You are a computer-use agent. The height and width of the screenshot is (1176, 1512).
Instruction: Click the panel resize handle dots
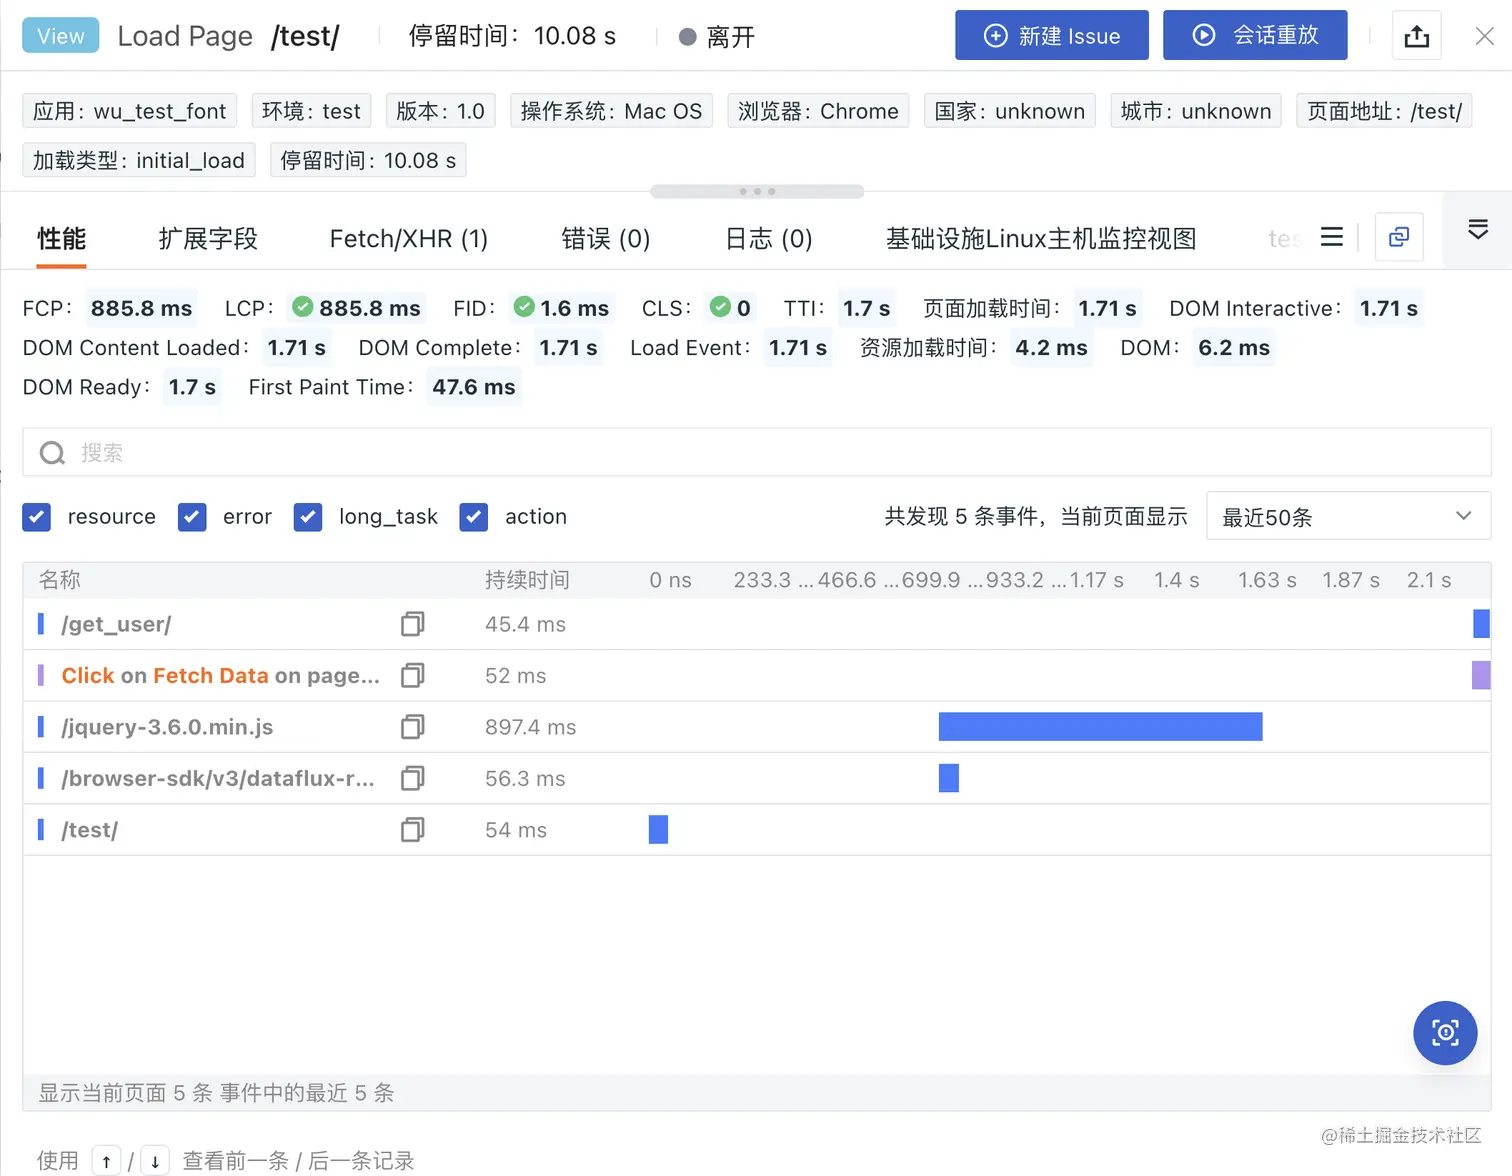pos(757,191)
